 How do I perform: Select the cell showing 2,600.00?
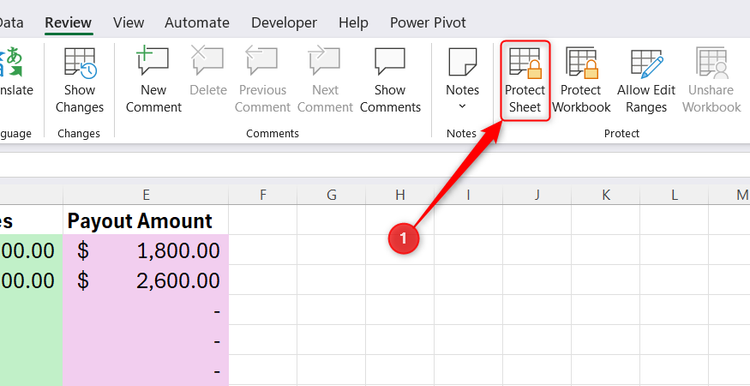click(x=146, y=280)
